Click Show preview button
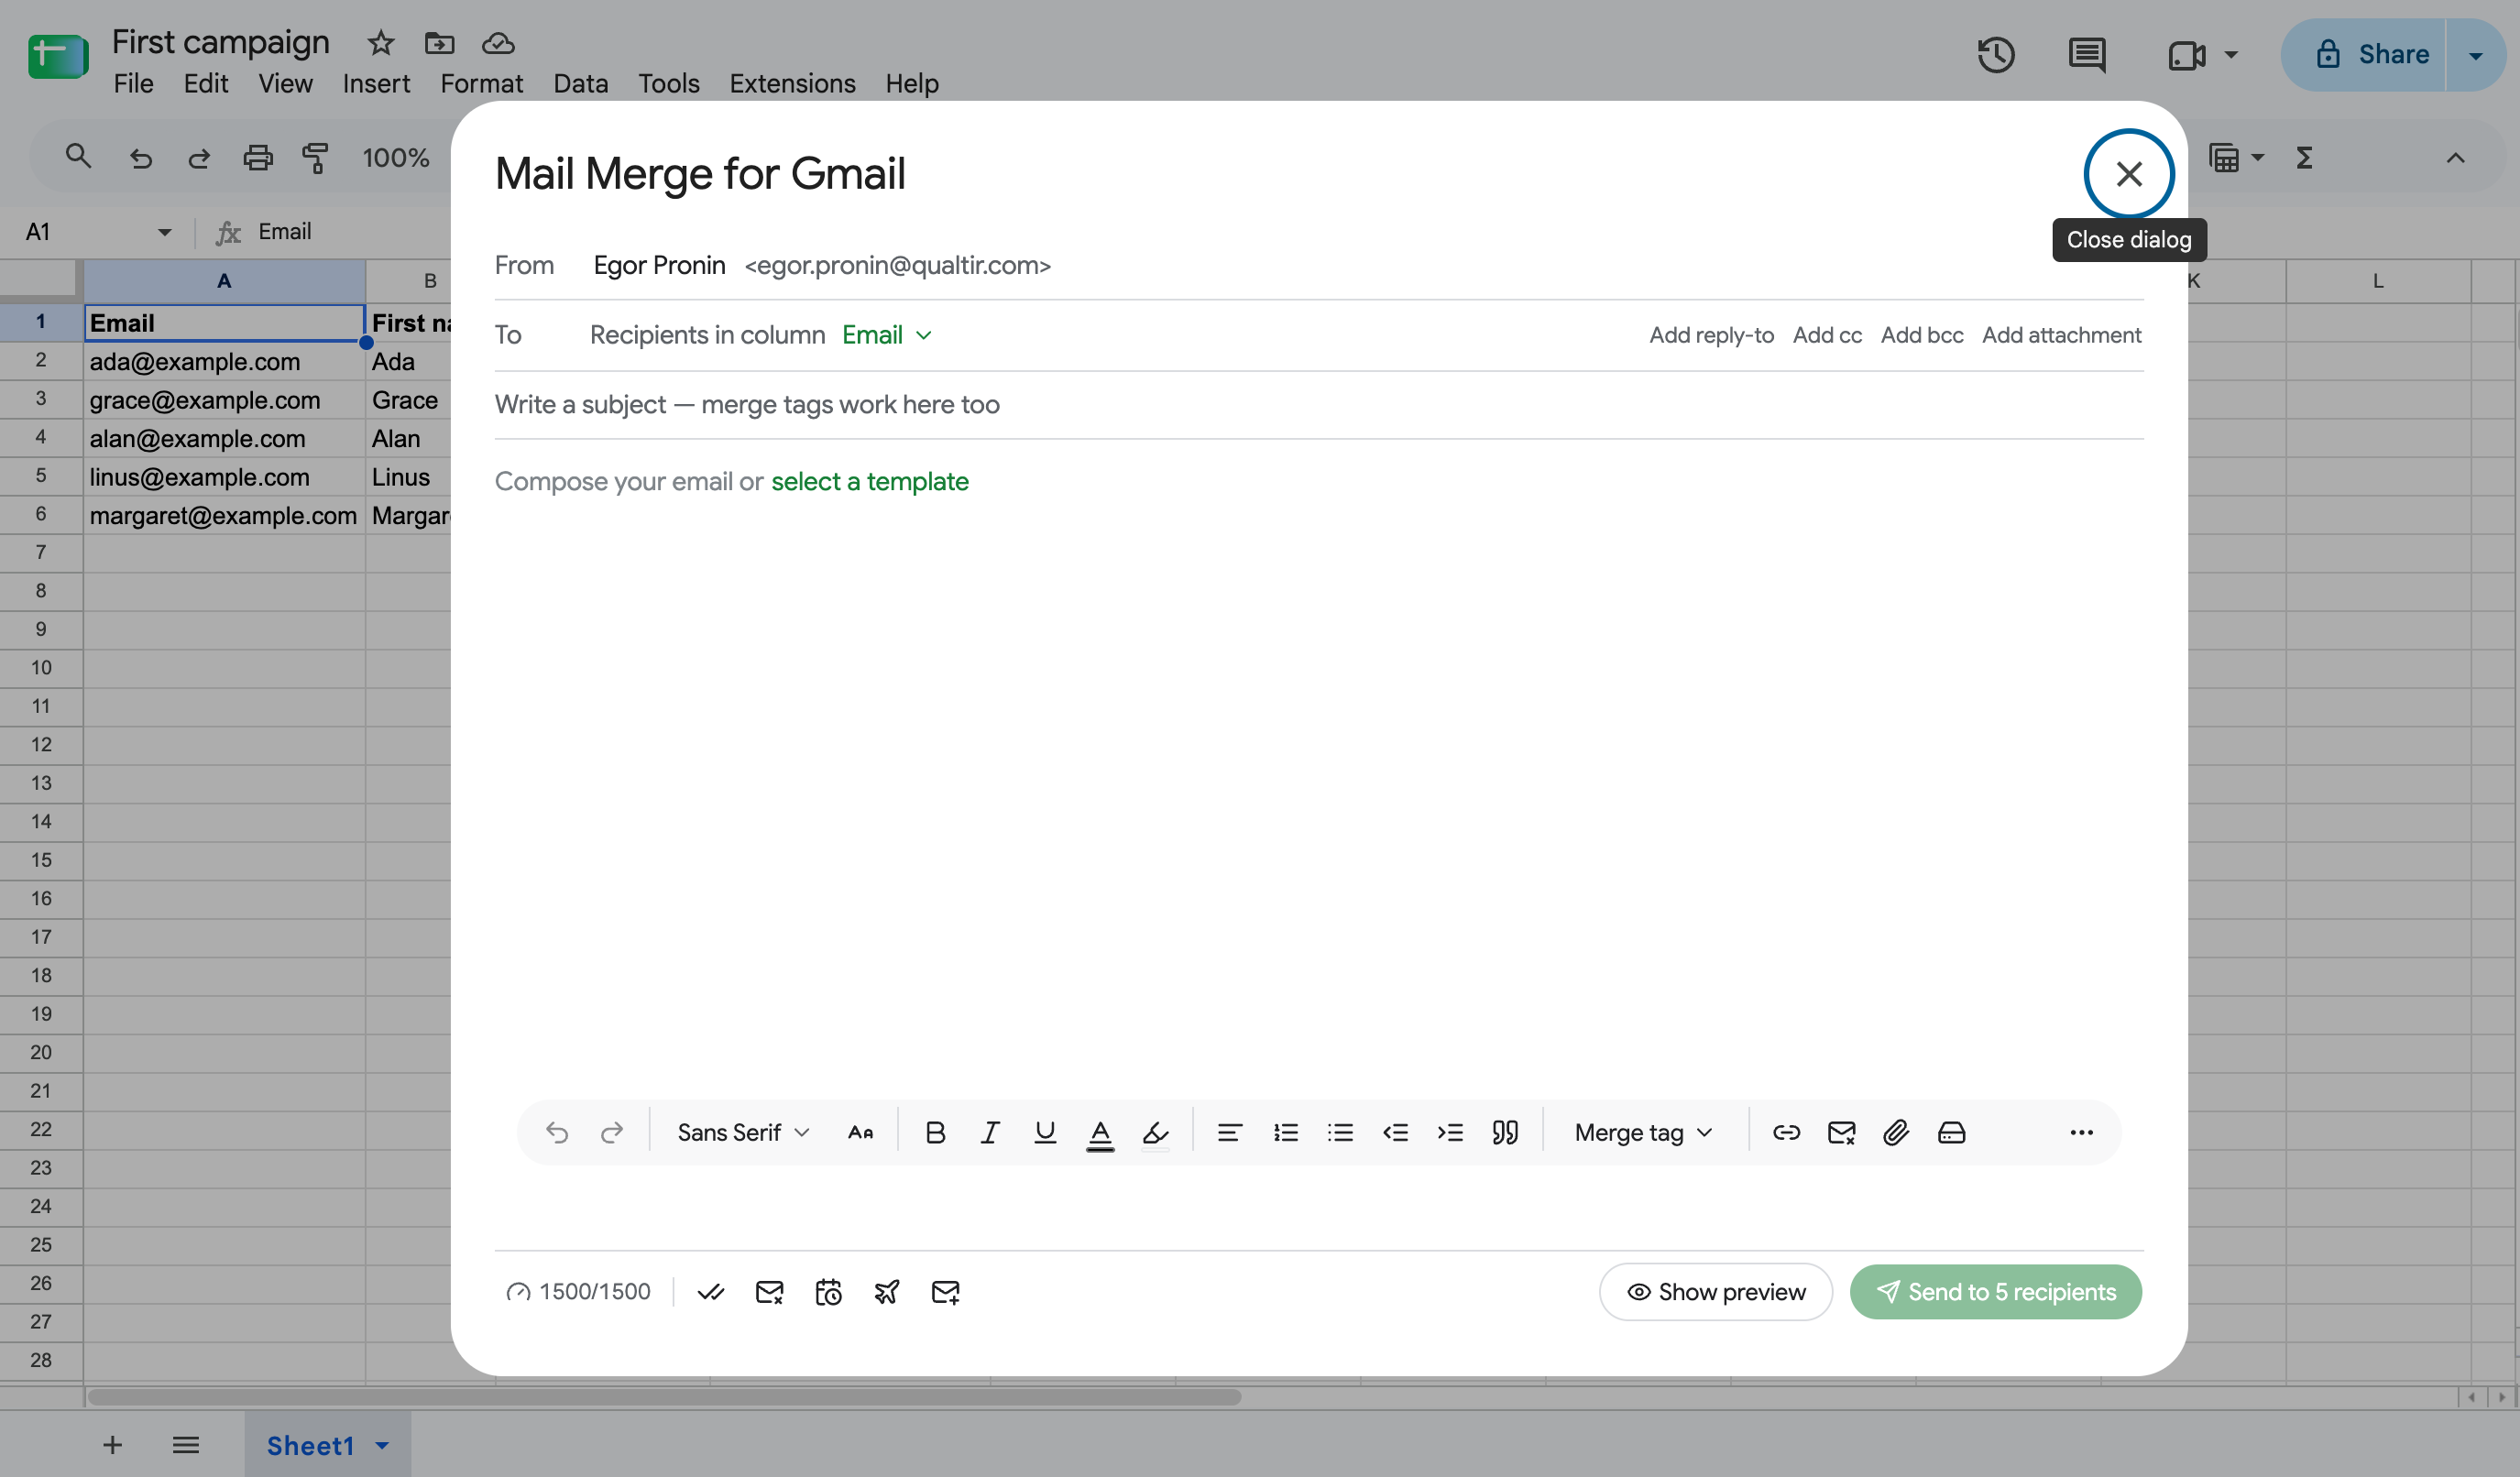This screenshot has height=1477, width=2520. coord(1715,1292)
